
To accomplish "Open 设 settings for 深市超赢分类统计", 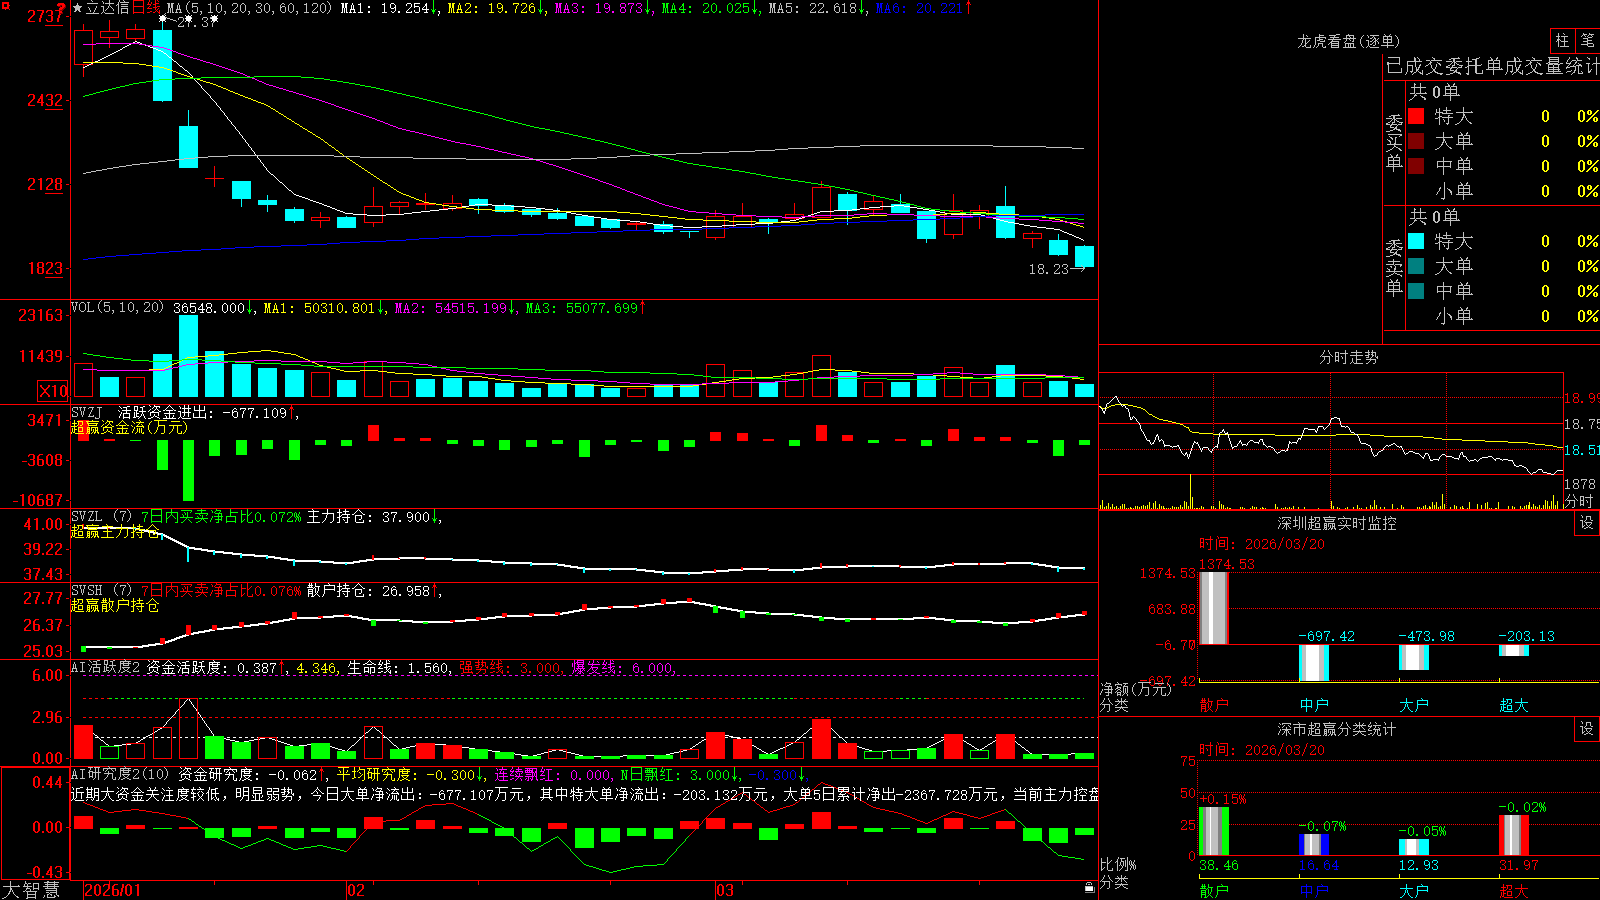I will click(x=1586, y=729).
